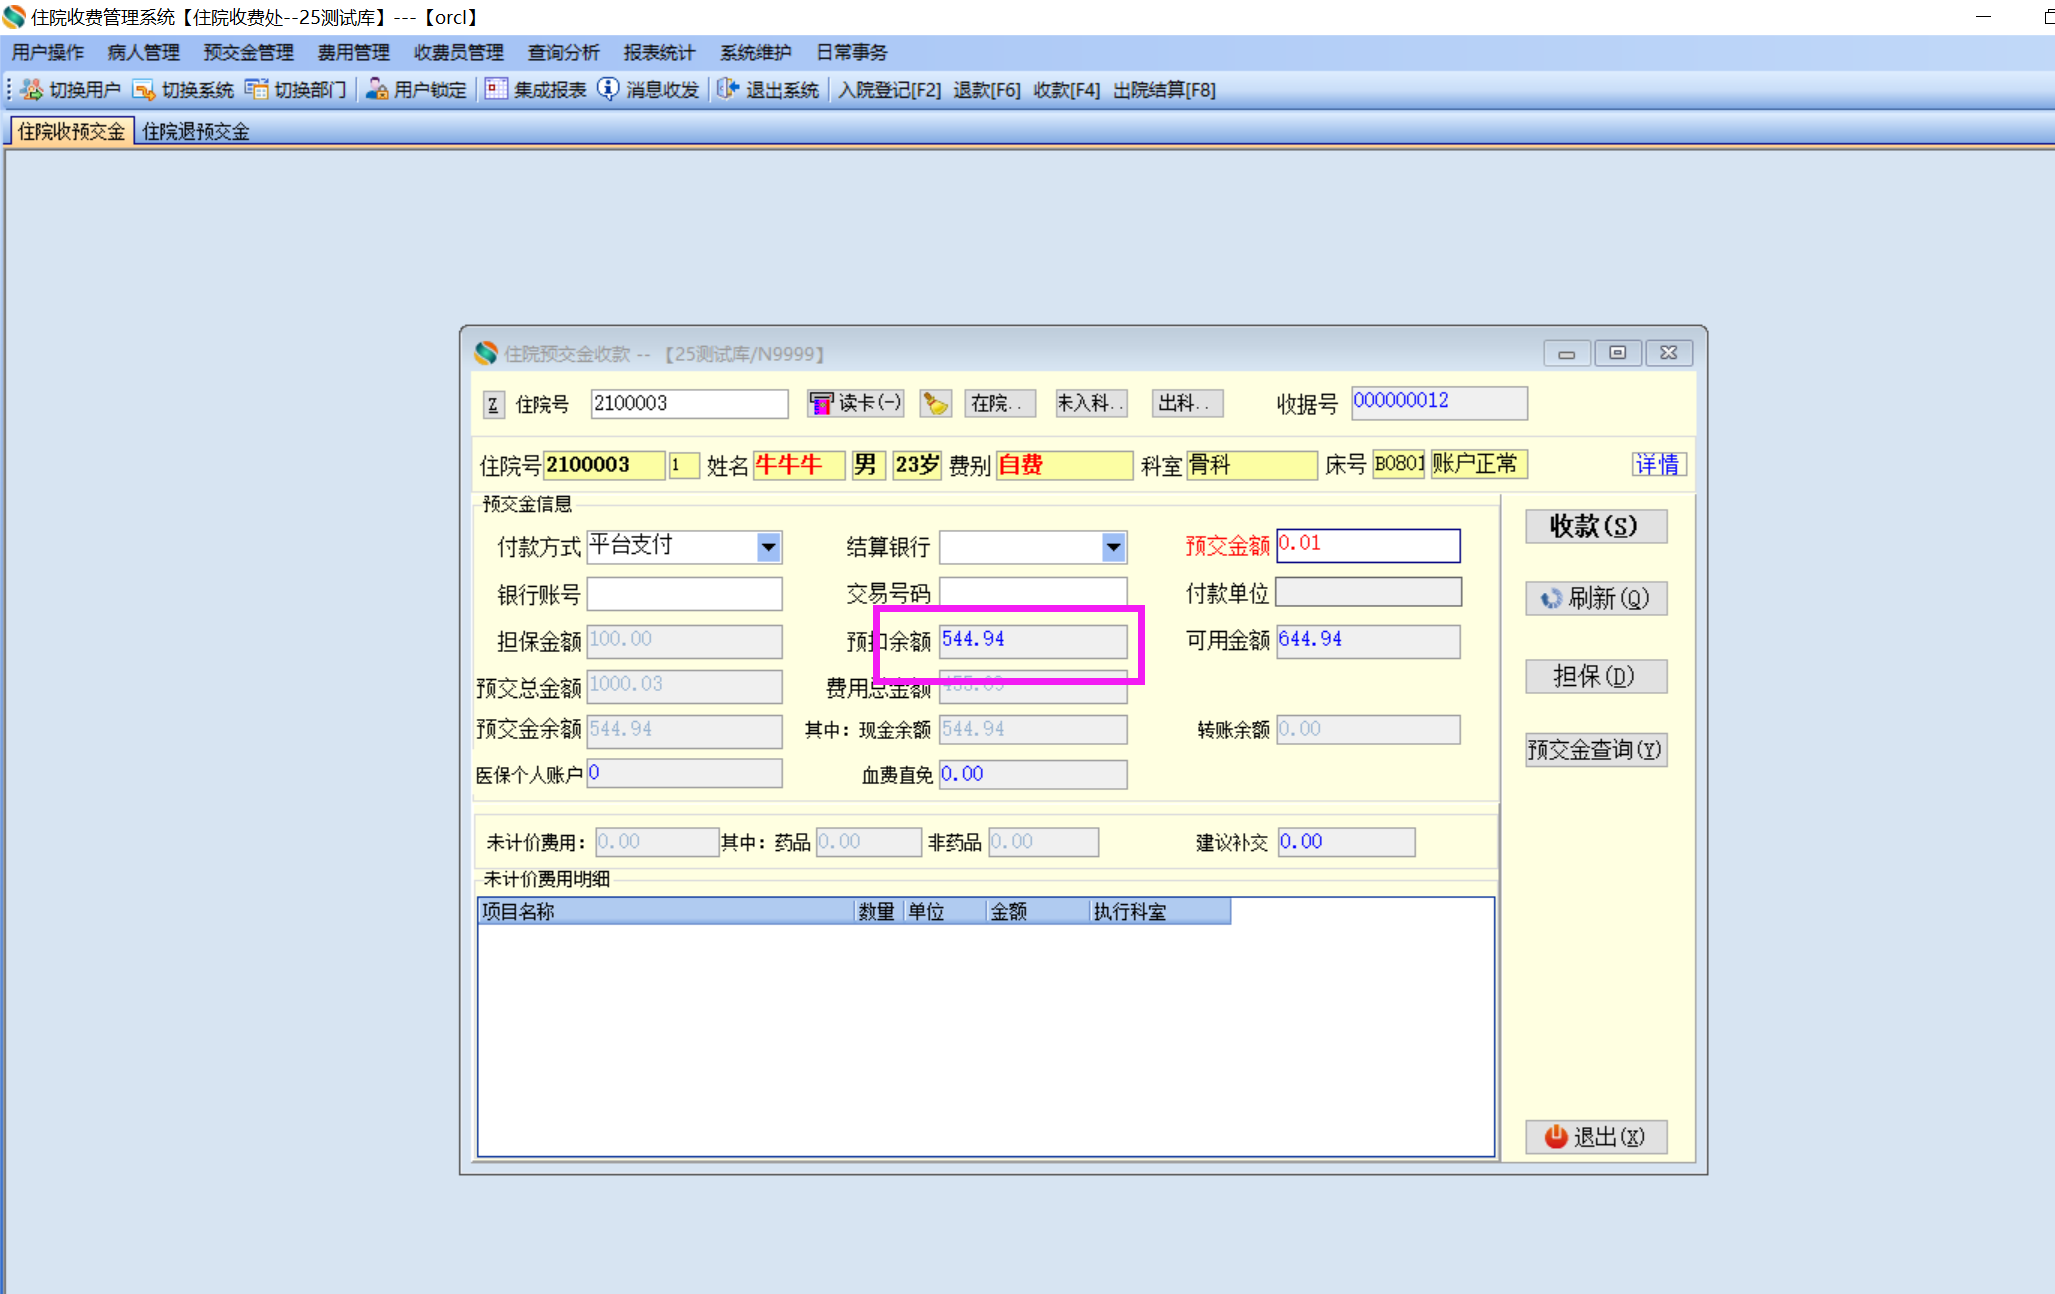Open the 预交金管理 menu
This screenshot has height=1294, width=2055.
[x=248, y=52]
